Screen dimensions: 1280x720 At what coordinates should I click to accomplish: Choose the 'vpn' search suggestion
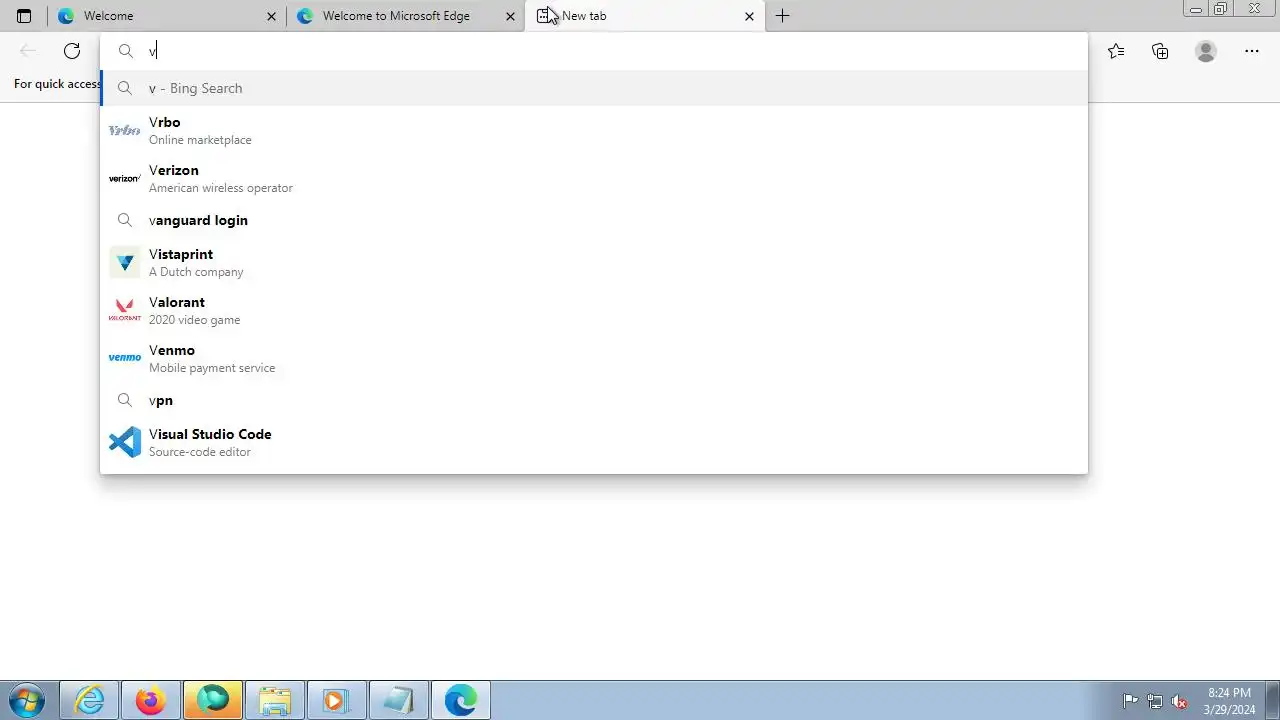click(x=594, y=400)
